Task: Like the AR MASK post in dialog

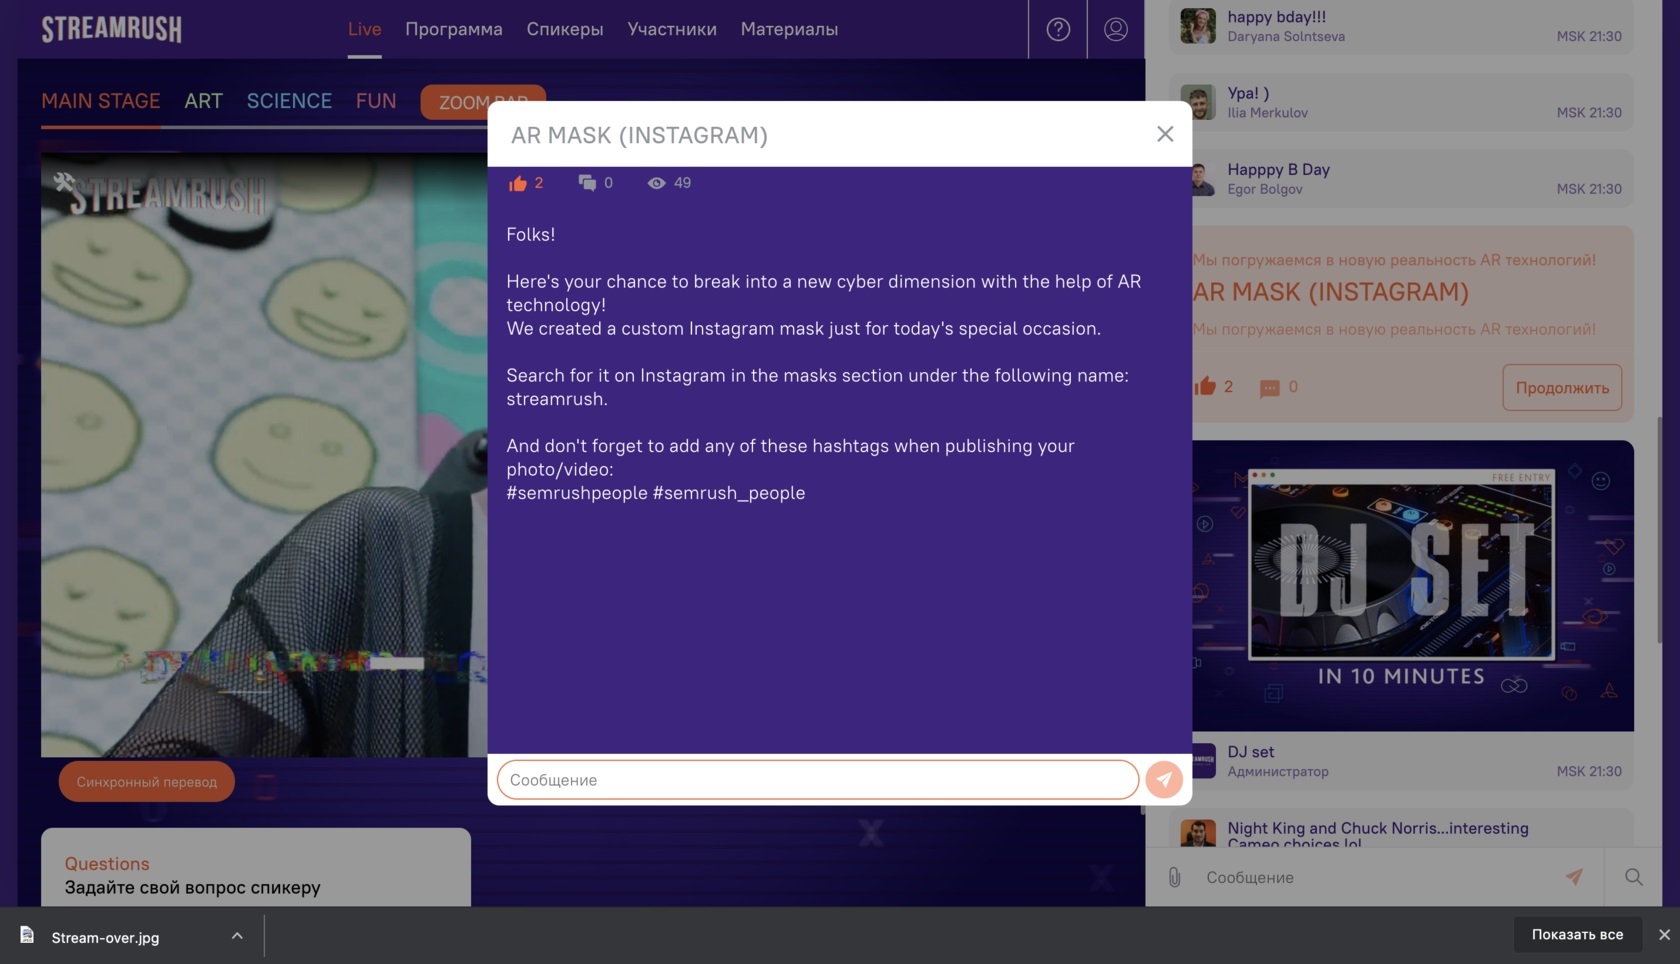Action: [517, 183]
